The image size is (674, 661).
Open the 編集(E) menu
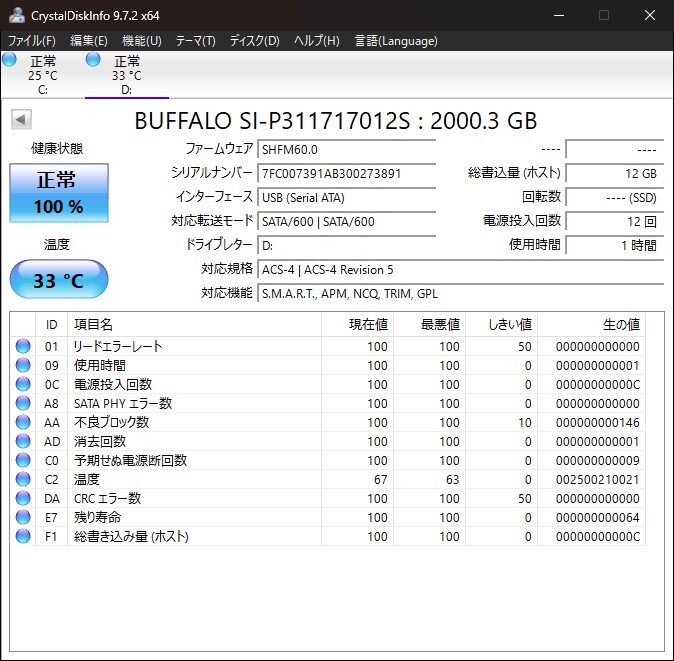89,41
